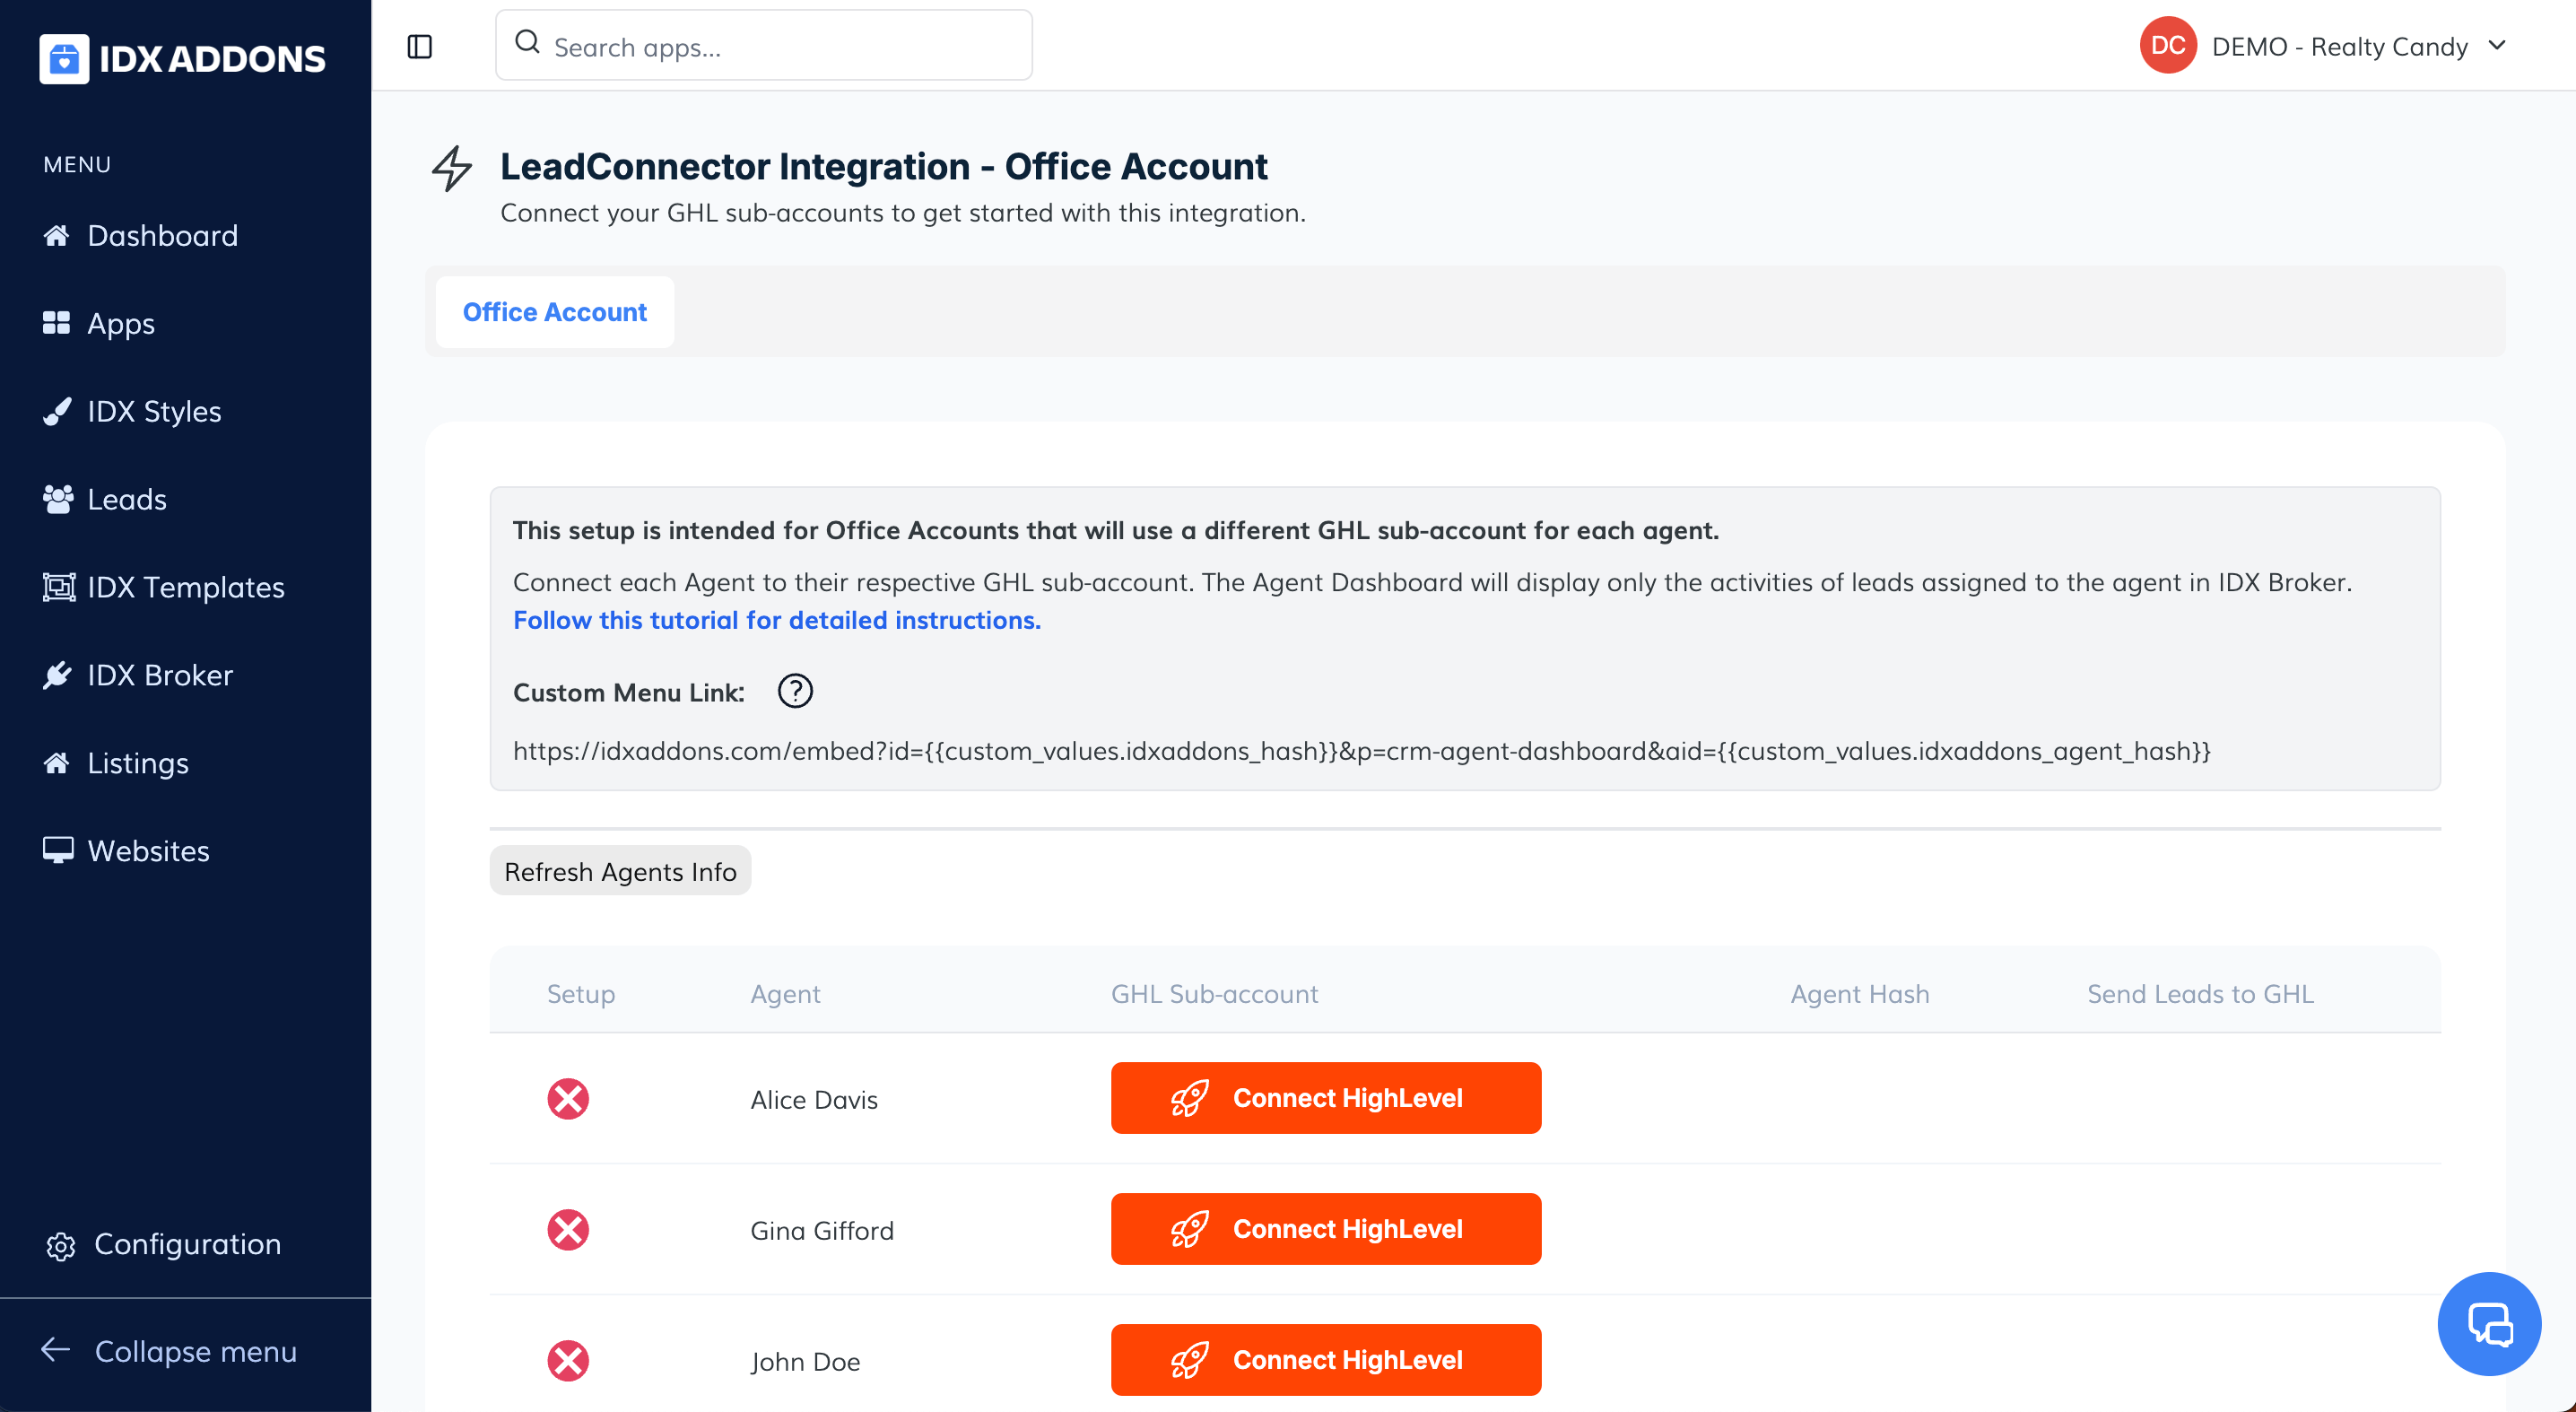Viewport: 2576px width, 1412px height.
Task: Open the chat support bubble
Action: point(2489,1324)
